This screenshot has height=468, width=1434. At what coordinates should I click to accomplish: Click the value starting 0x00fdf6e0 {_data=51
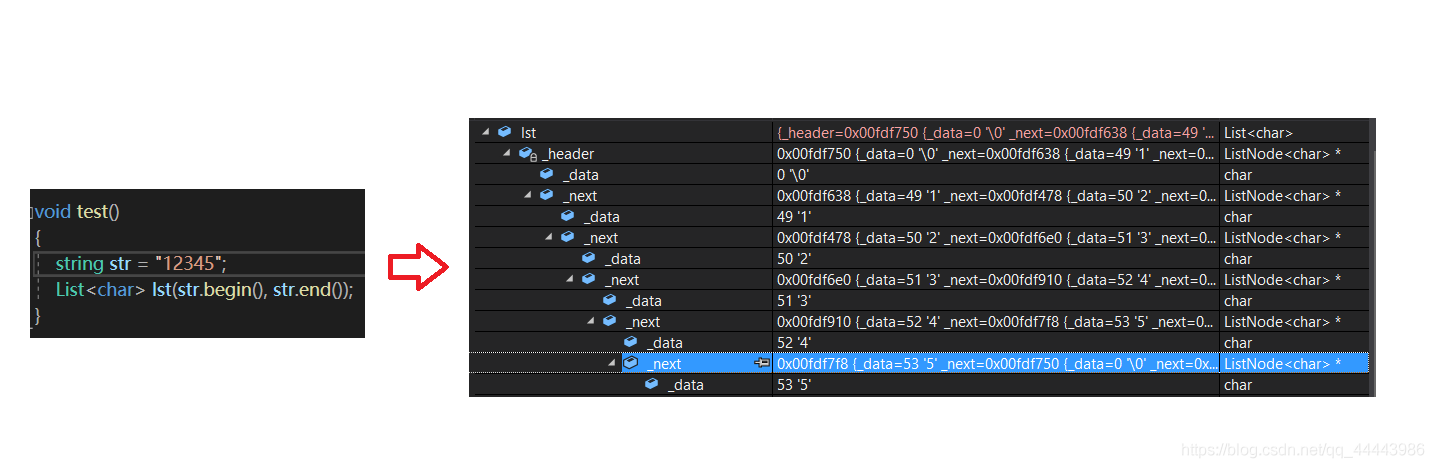pos(996,280)
